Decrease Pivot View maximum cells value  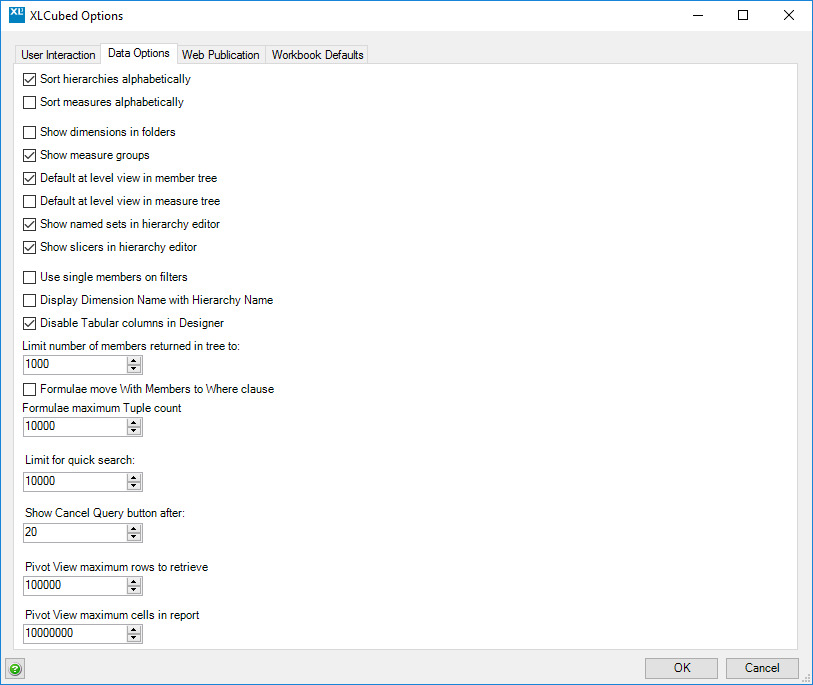(x=134, y=638)
